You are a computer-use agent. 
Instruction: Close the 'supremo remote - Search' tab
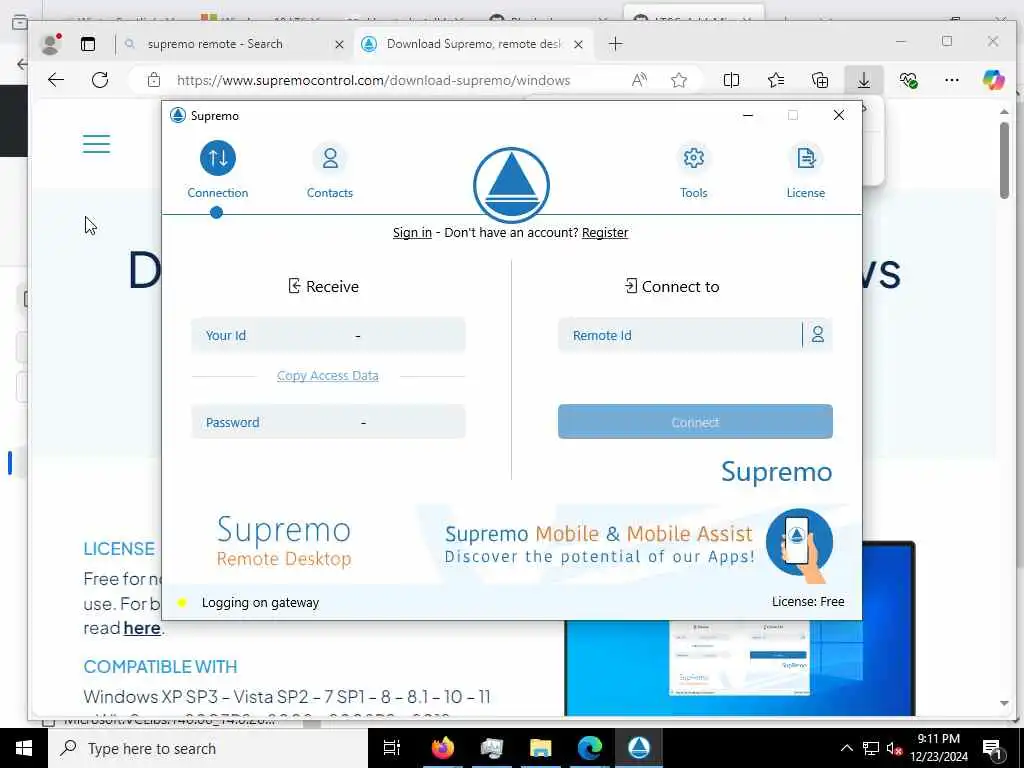tap(339, 44)
